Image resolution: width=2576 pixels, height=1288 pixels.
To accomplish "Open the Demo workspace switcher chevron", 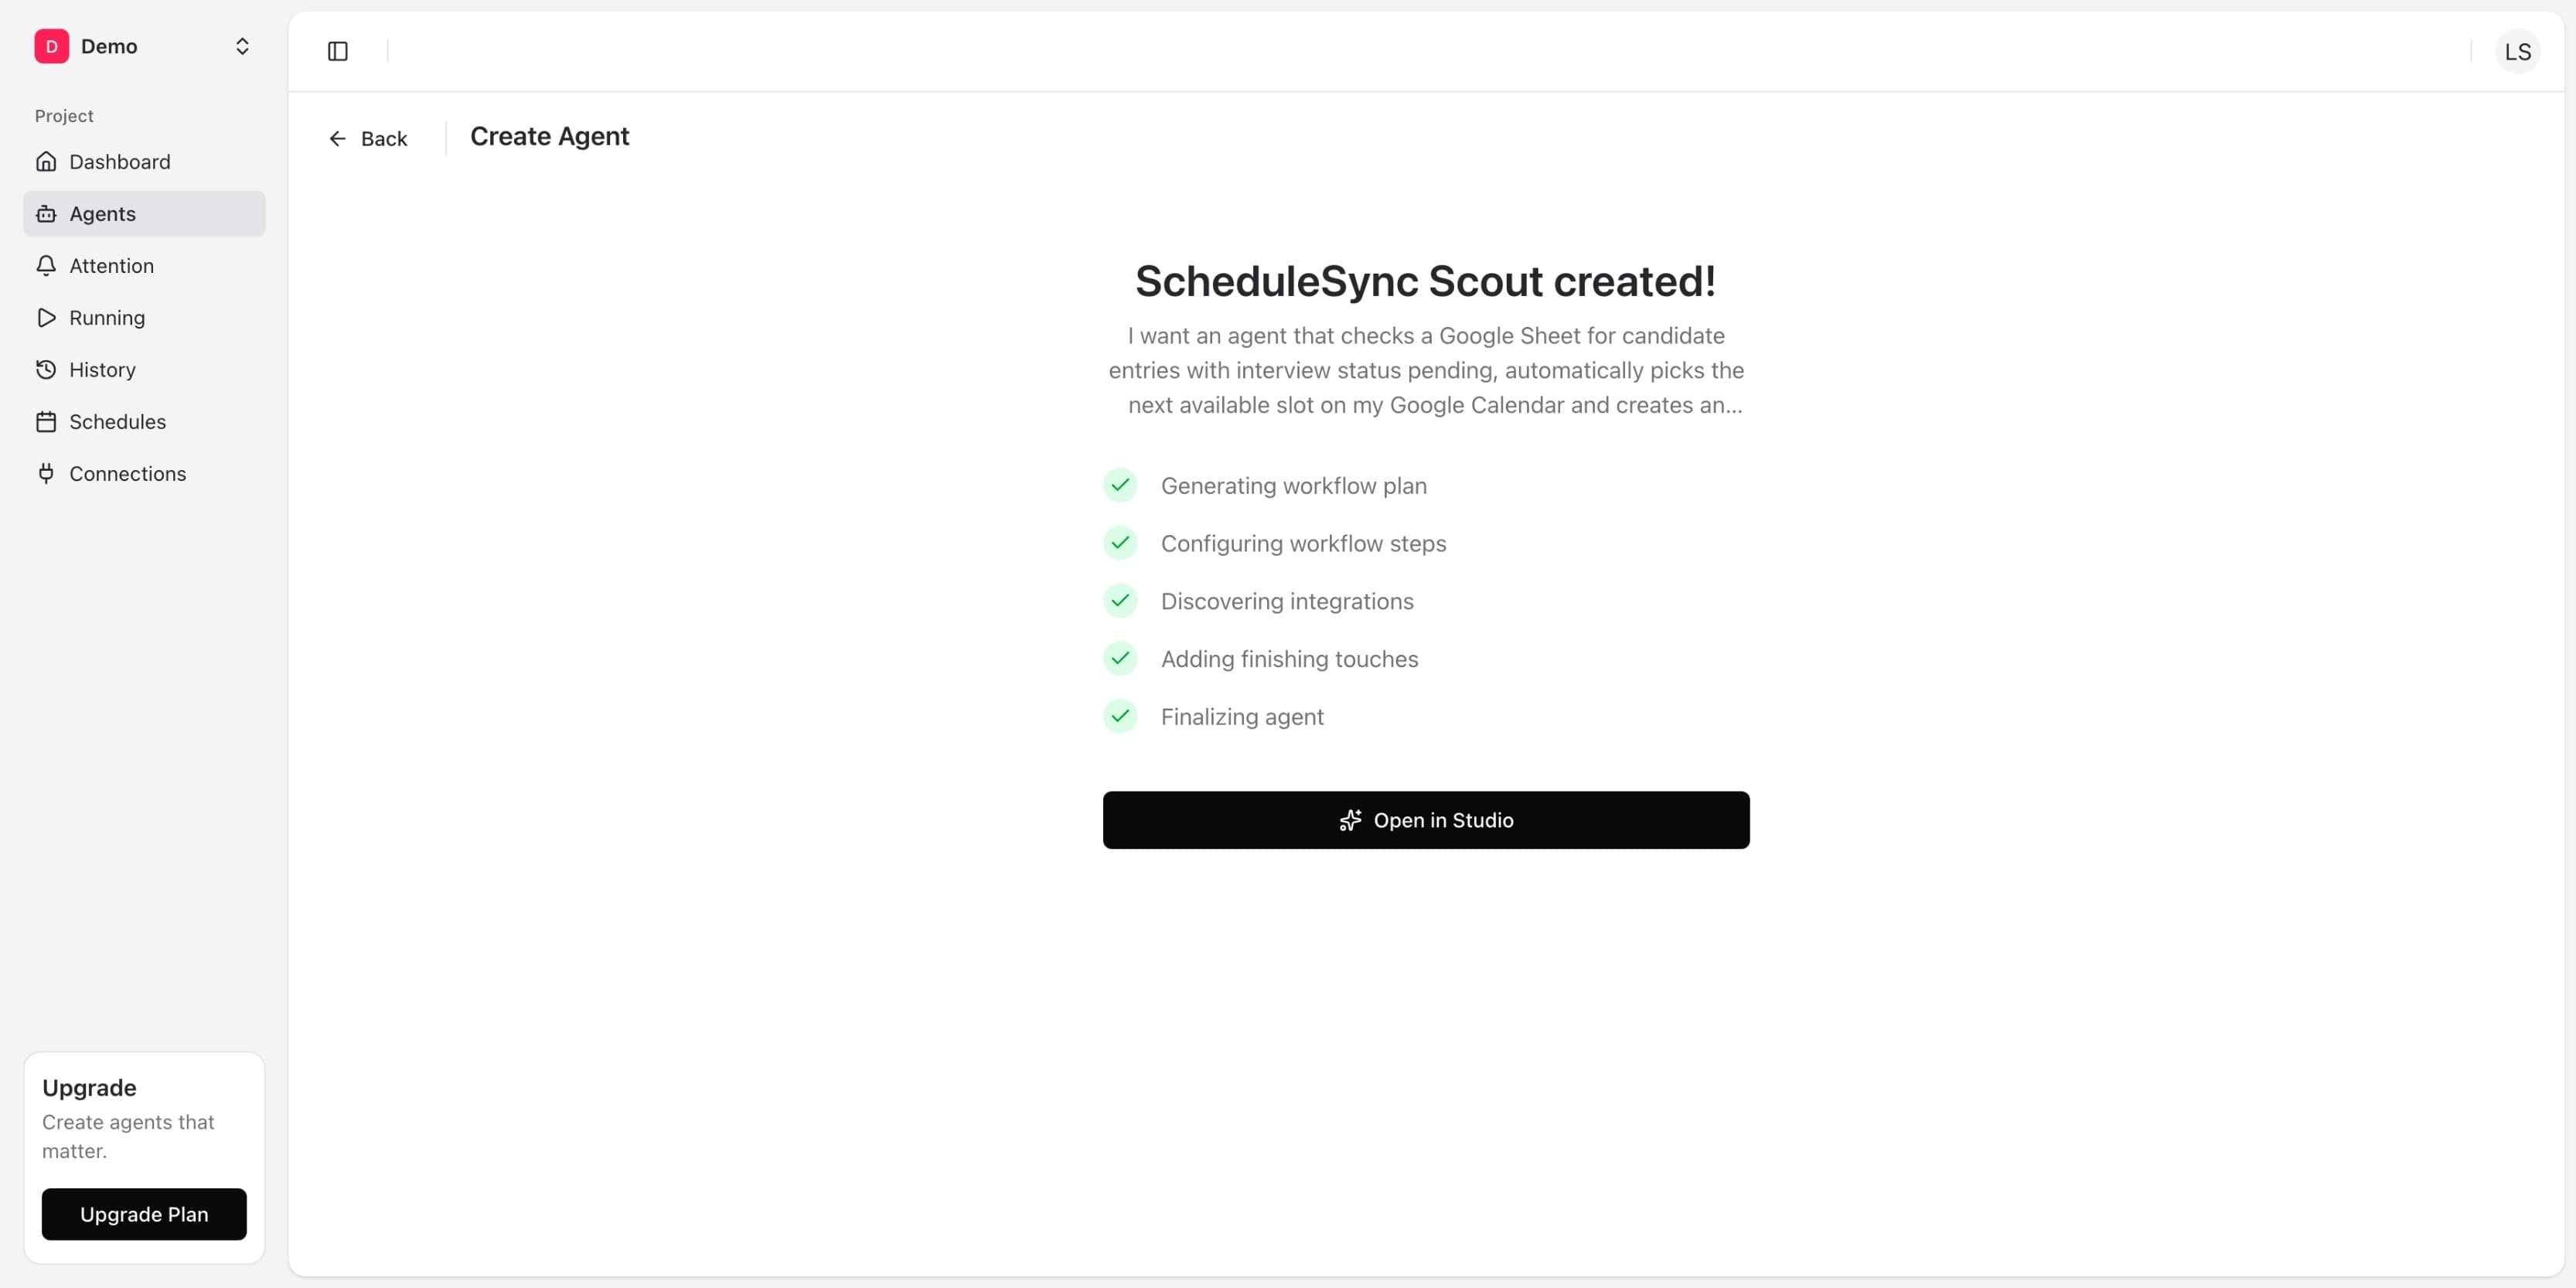I will click(242, 46).
